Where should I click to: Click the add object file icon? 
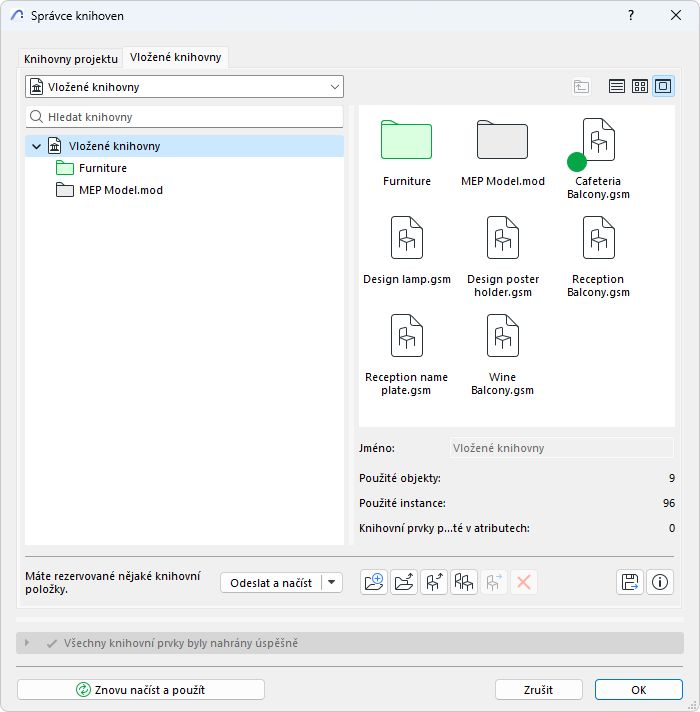click(x=434, y=582)
